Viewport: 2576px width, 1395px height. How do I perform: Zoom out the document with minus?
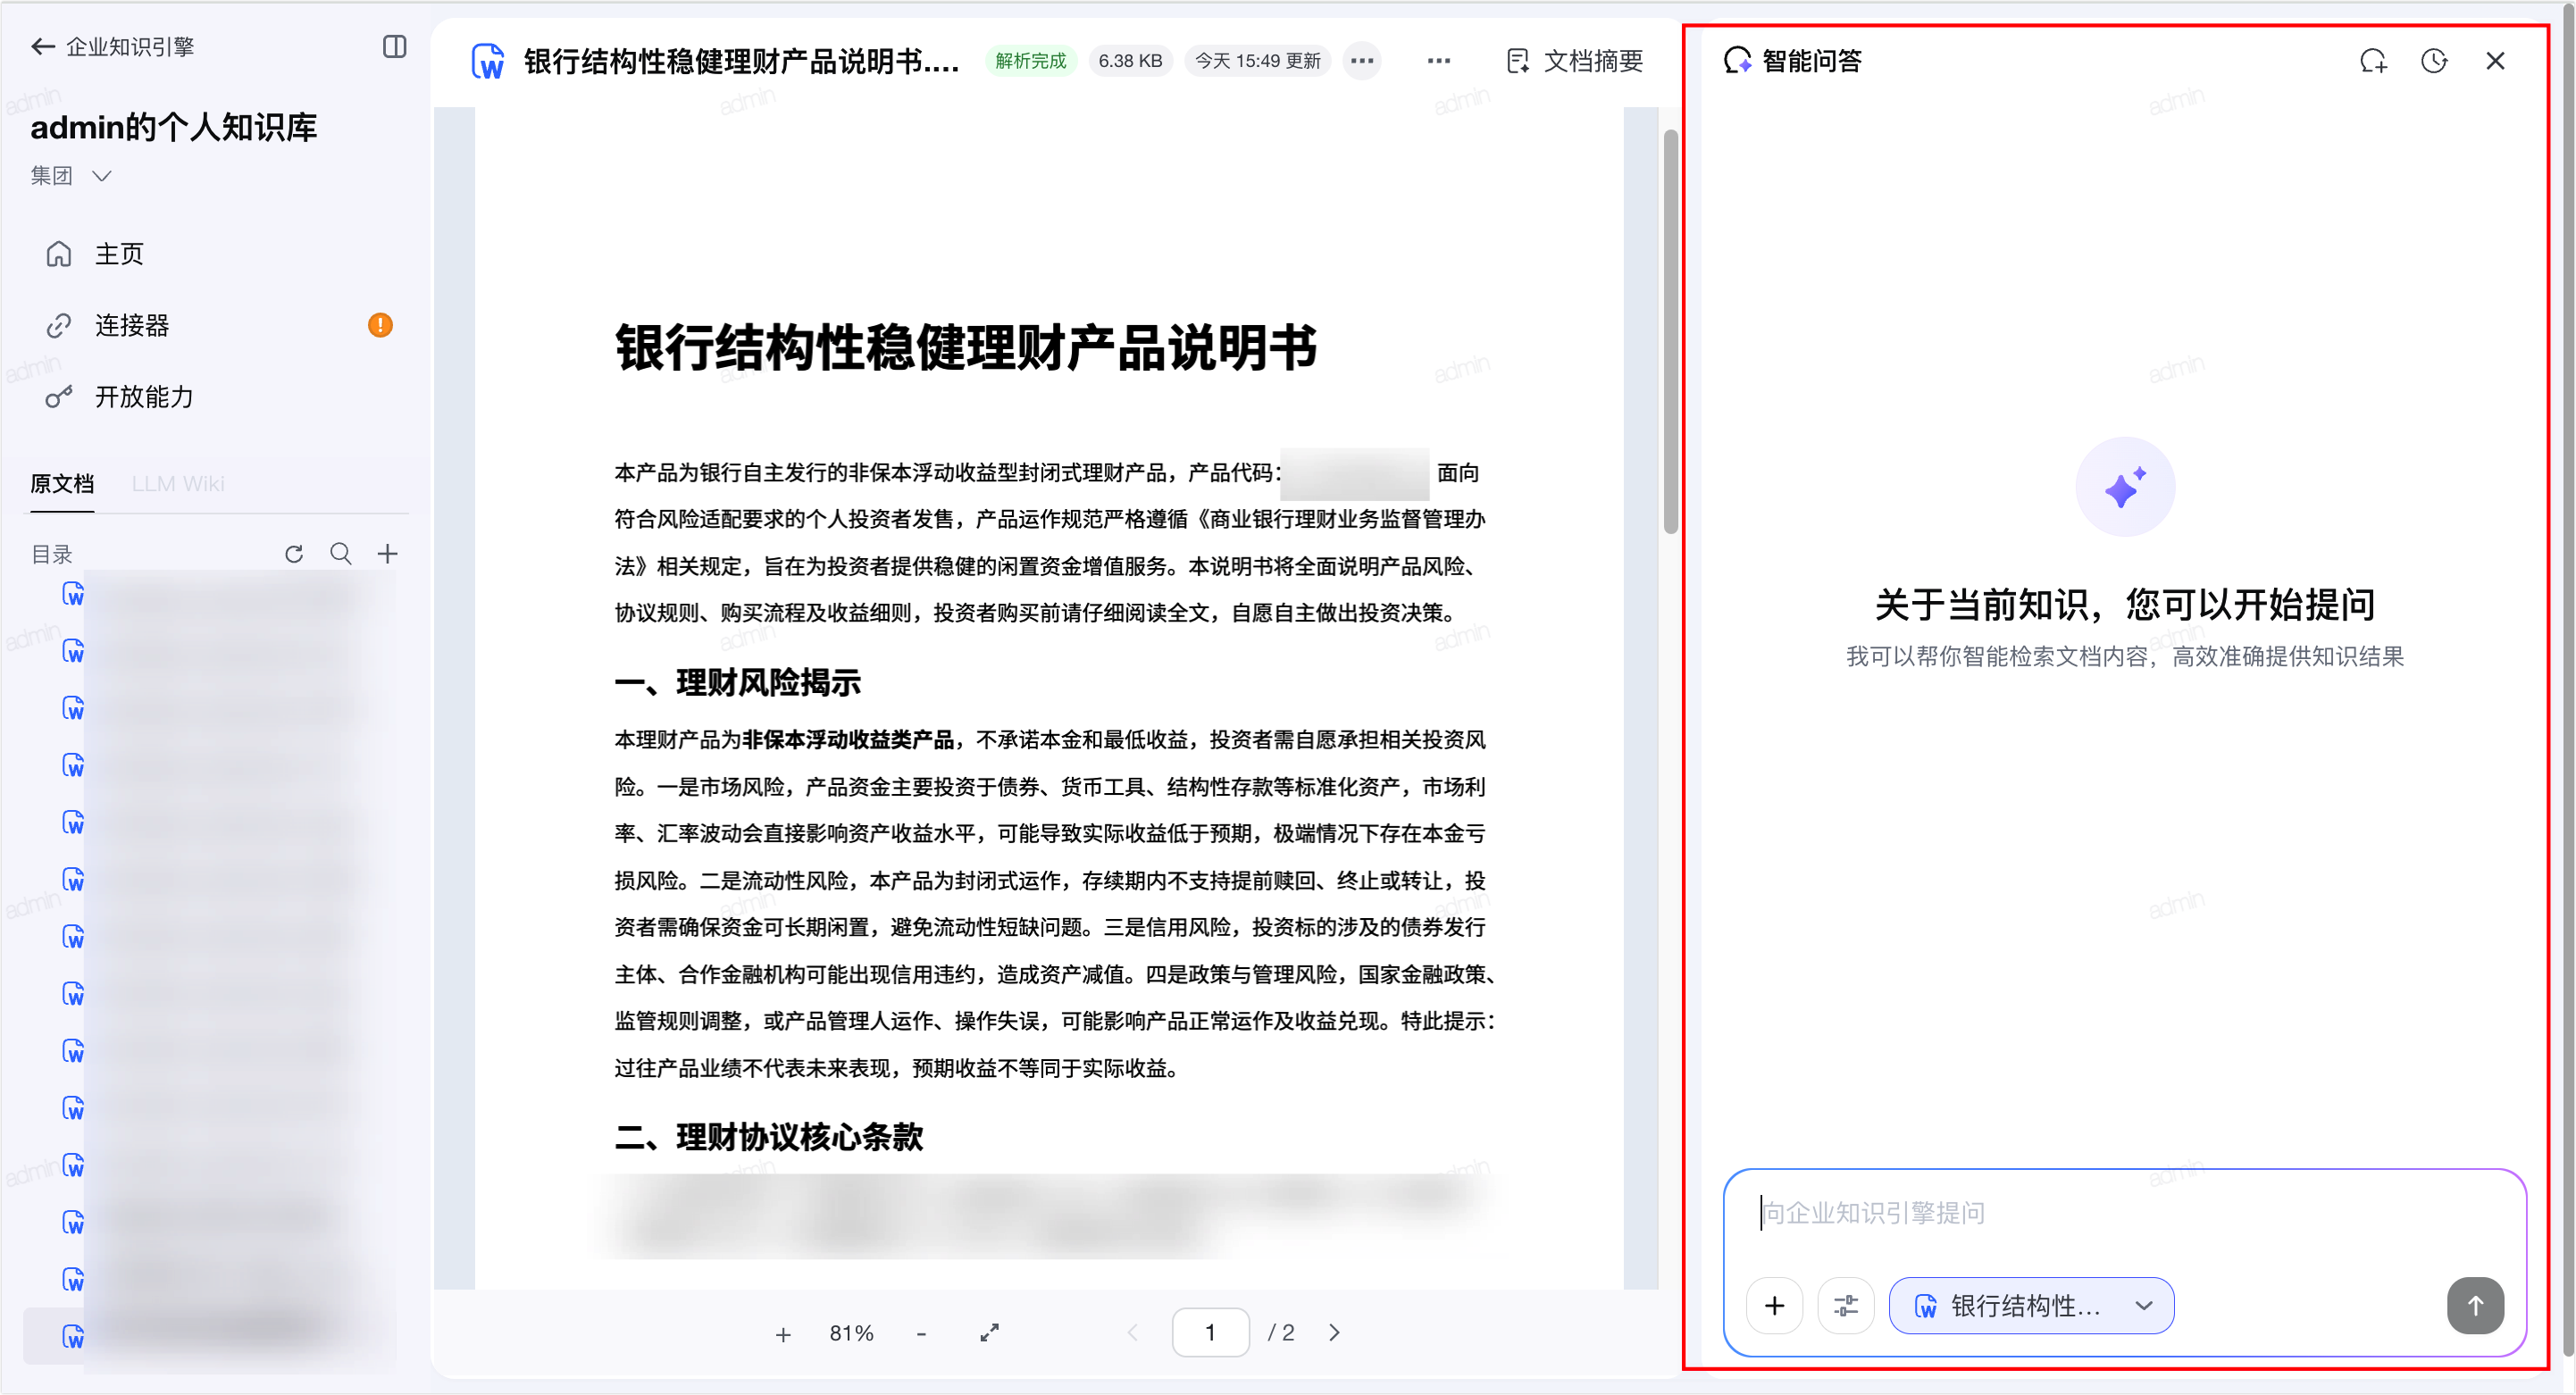coord(921,1334)
